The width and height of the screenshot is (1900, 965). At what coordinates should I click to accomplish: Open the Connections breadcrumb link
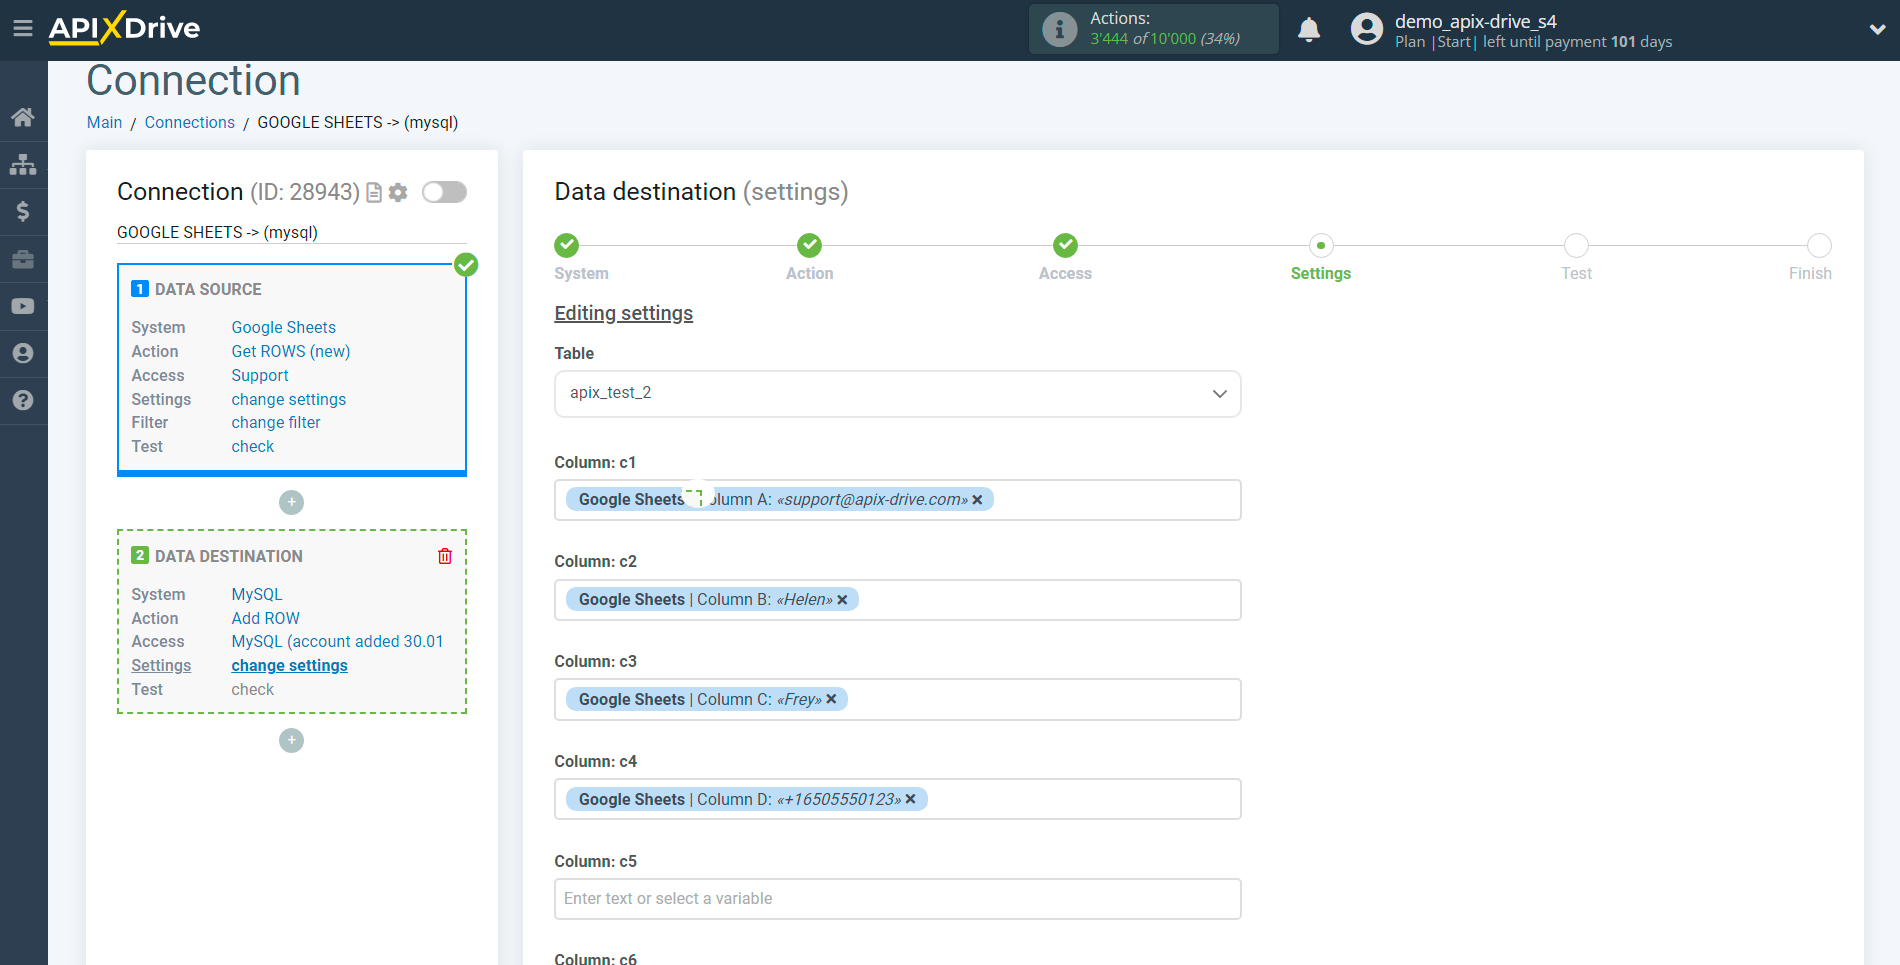(x=189, y=122)
